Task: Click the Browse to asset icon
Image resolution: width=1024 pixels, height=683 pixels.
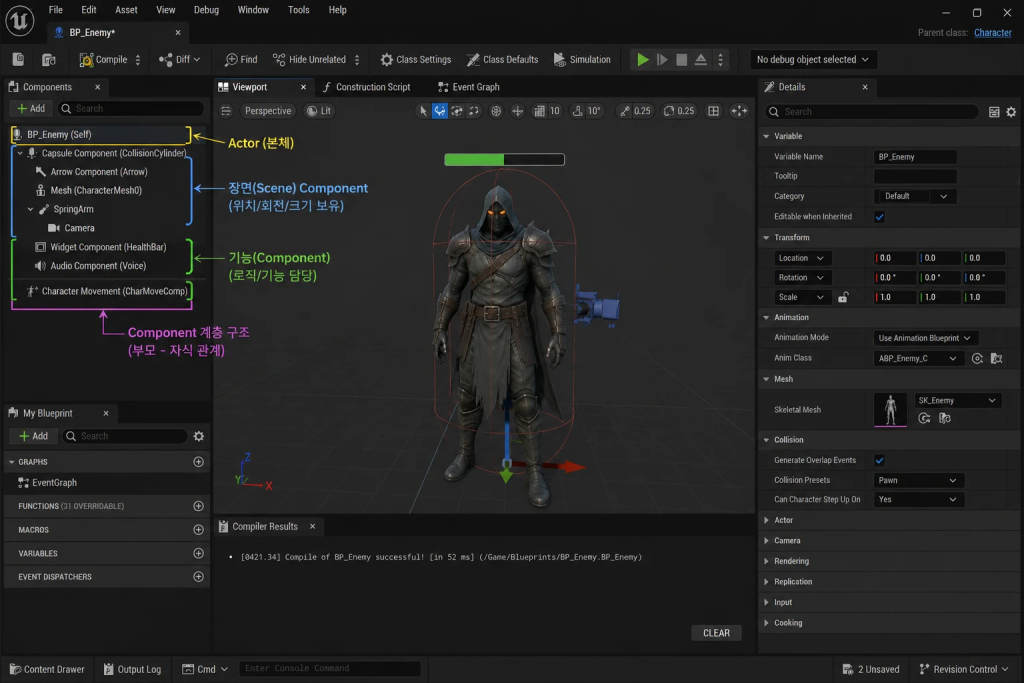Action: [x=49, y=59]
